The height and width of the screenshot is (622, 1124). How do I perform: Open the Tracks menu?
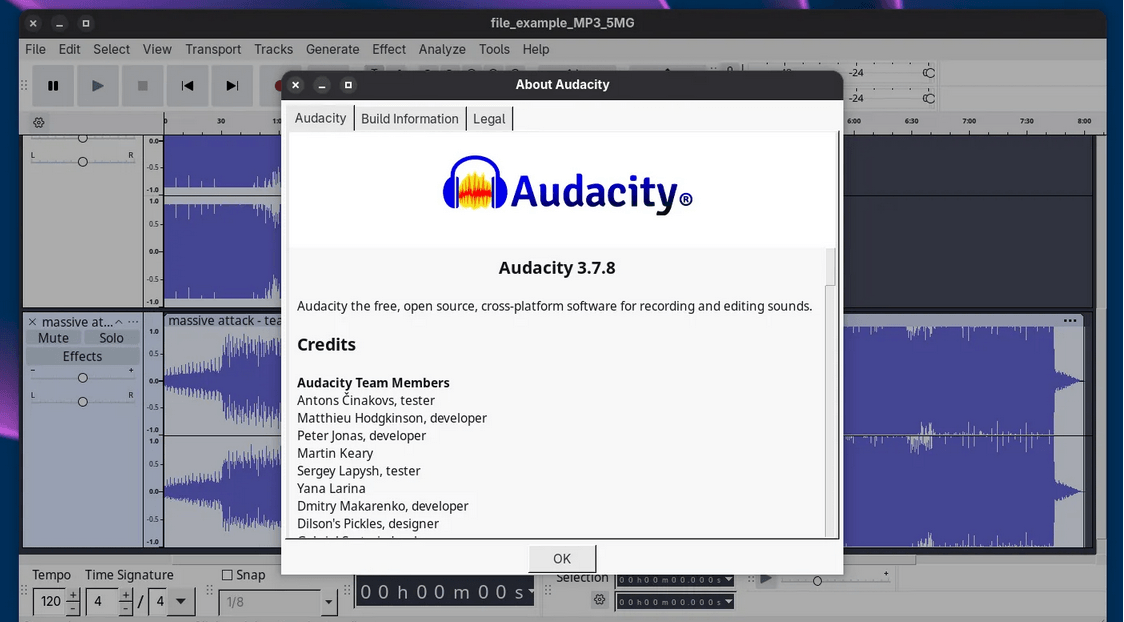[273, 49]
